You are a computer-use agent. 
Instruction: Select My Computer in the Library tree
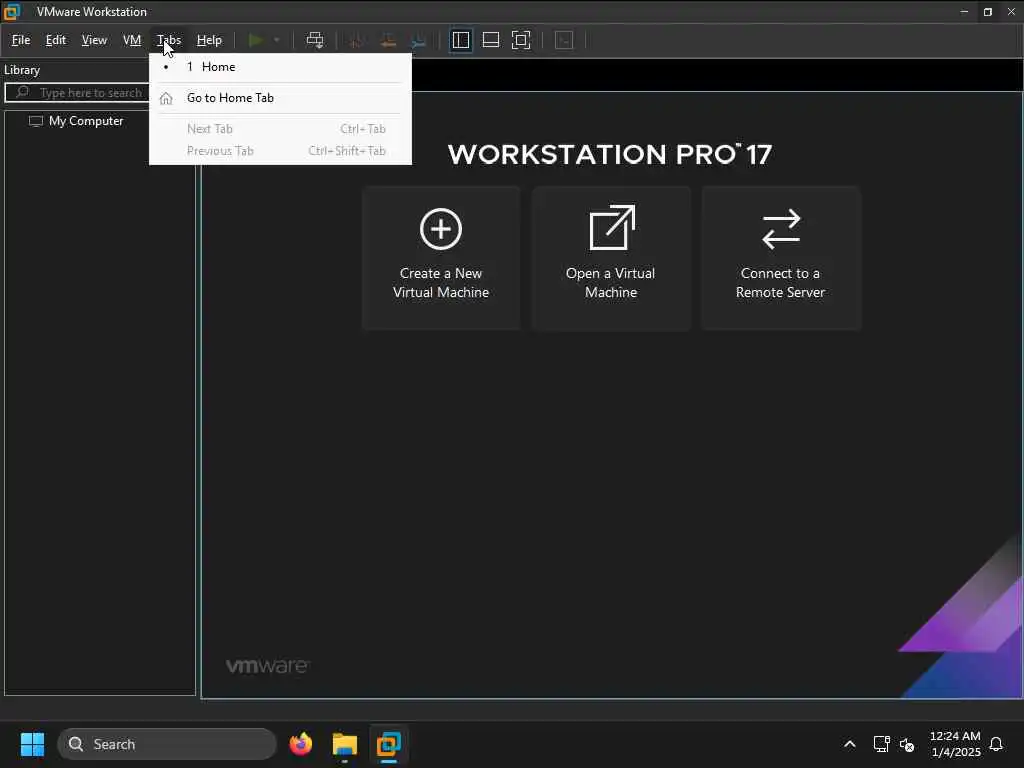pyautogui.click(x=86, y=121)
